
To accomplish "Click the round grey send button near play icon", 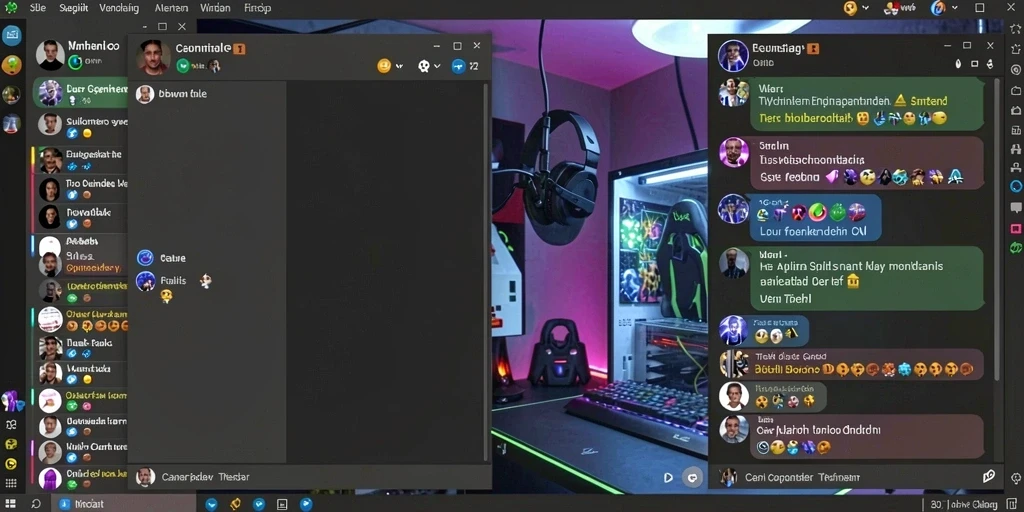I will coord(692,477).
